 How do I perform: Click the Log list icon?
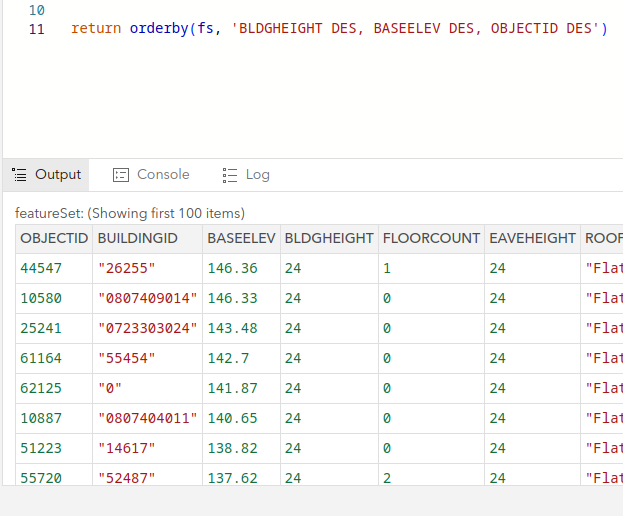(x=230, y=175)
